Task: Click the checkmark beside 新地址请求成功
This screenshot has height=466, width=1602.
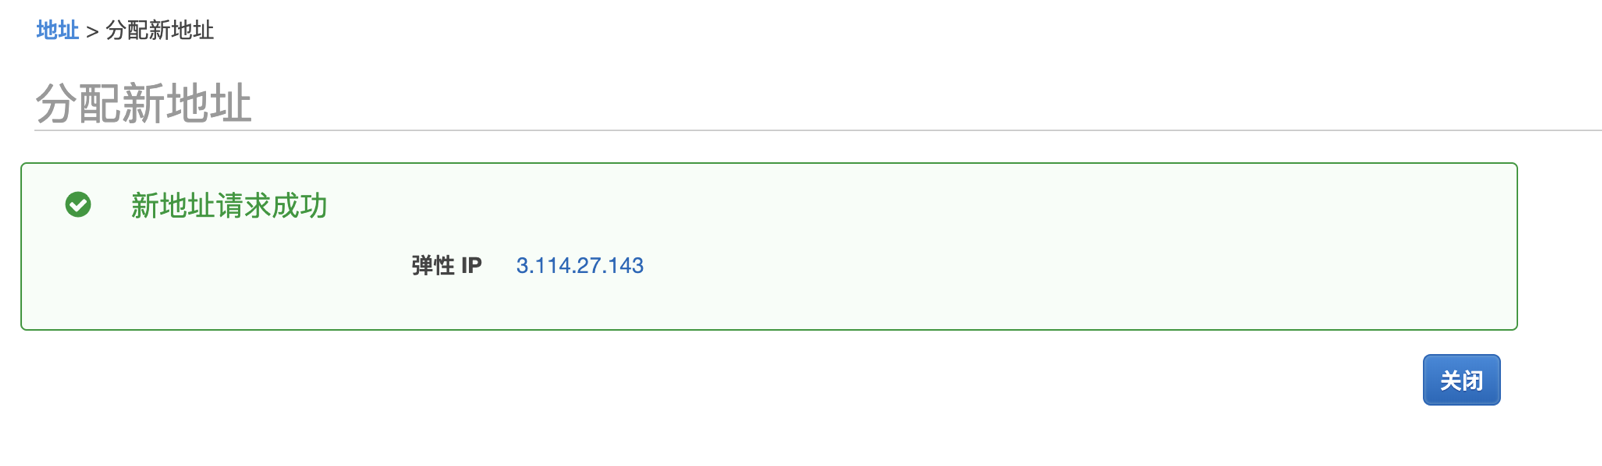Action: pyautogui.click(x=78, y=205)
